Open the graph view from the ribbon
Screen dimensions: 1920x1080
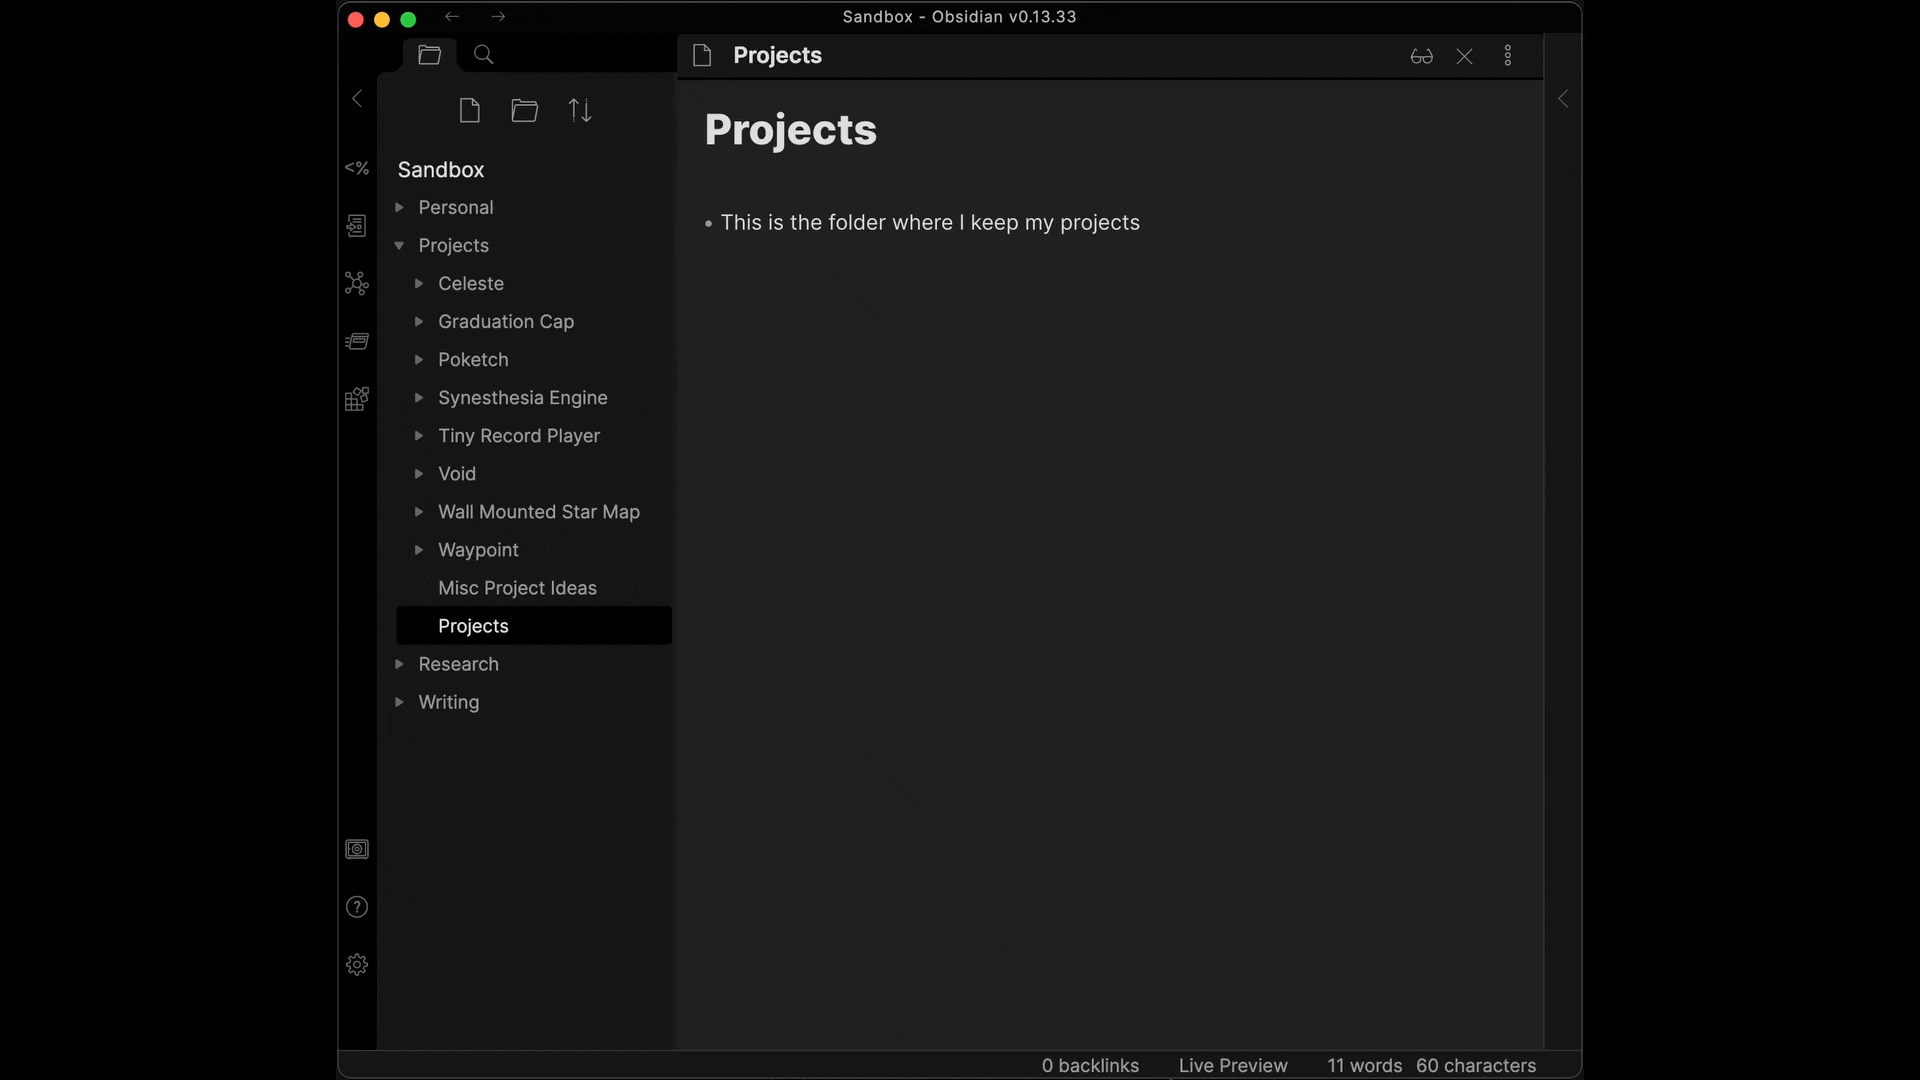pos(357,284)
